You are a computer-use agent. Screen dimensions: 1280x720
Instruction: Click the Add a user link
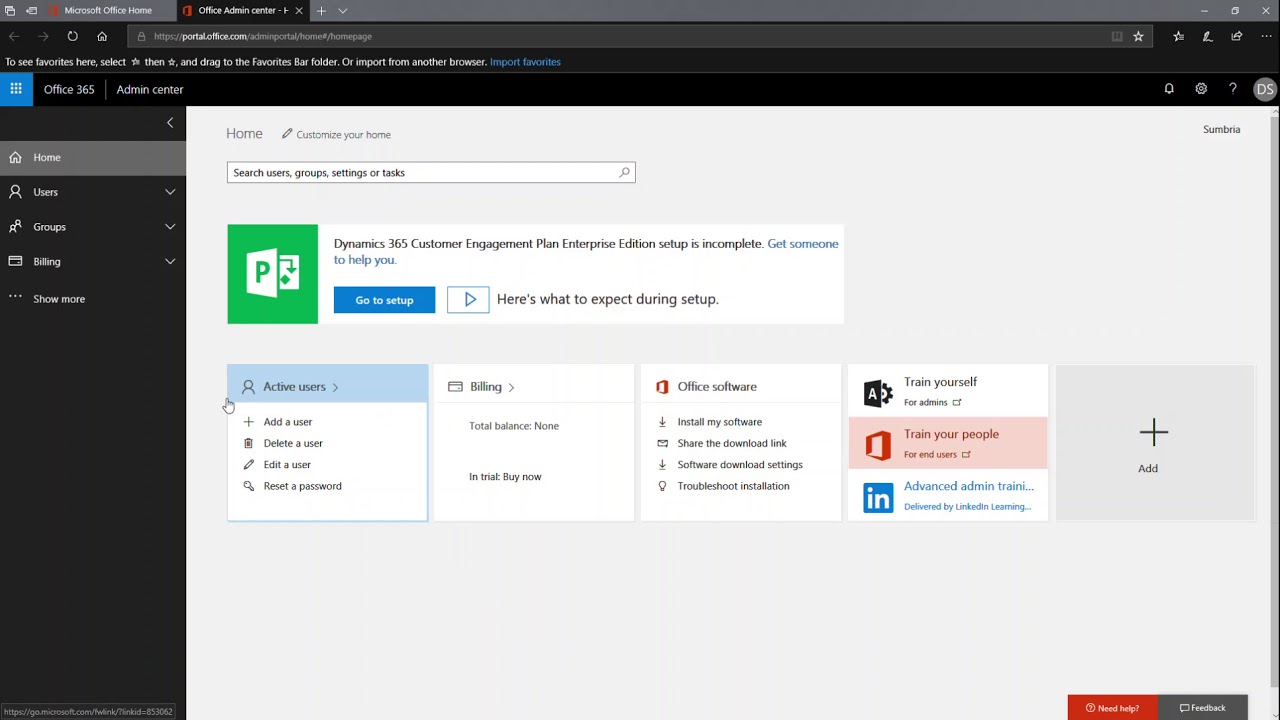288,422
